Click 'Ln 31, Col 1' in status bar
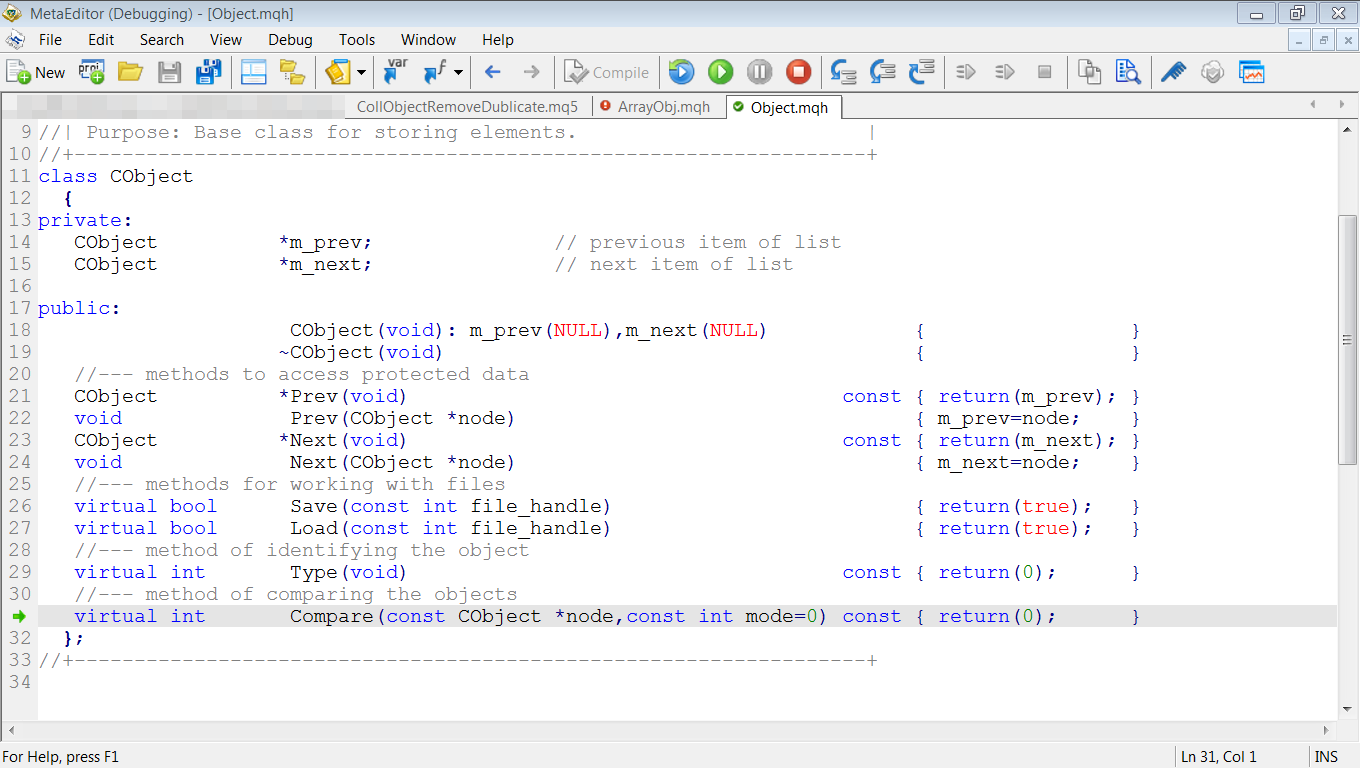 [x=1219, y=757]
